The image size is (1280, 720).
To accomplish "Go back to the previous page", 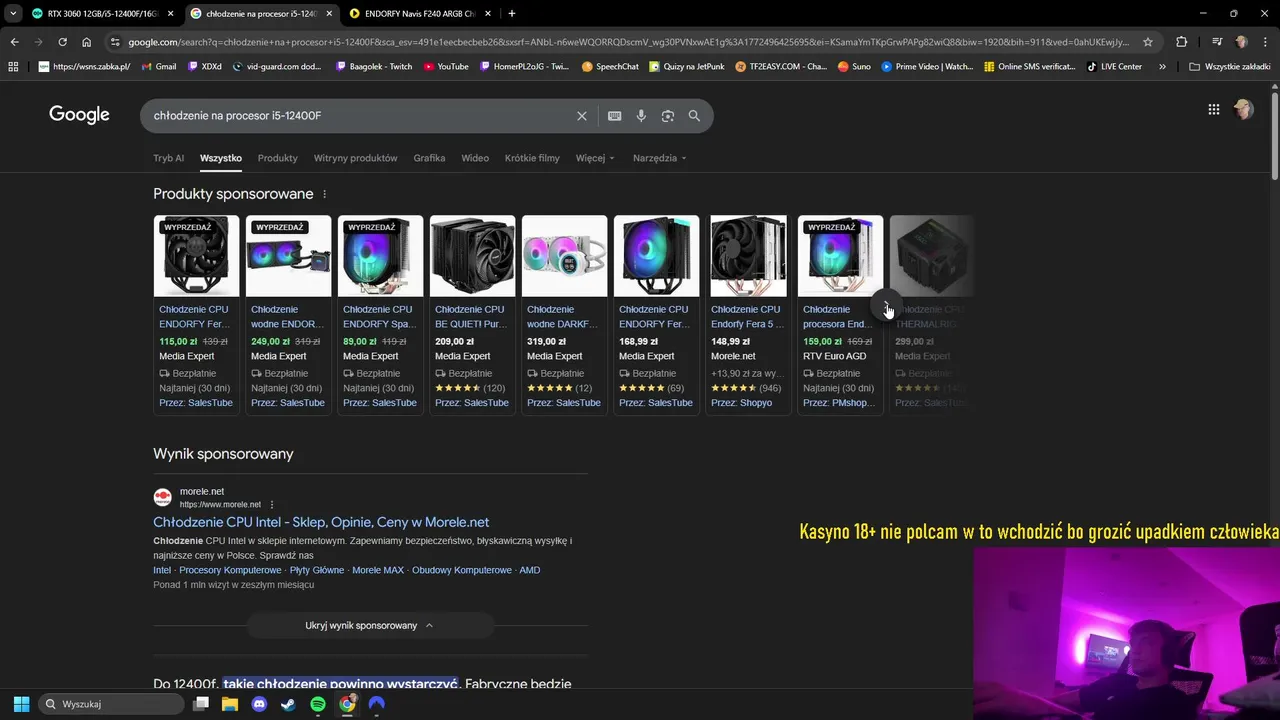I will pos(14,42).
